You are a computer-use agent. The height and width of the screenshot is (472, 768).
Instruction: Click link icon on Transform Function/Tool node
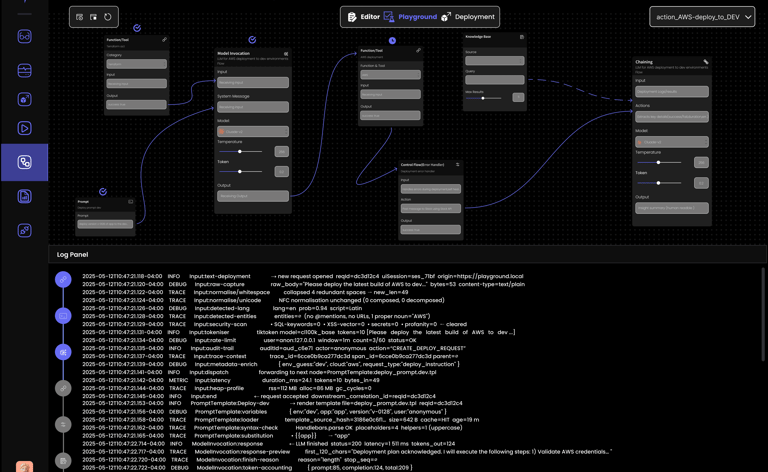tap(165, 40)
